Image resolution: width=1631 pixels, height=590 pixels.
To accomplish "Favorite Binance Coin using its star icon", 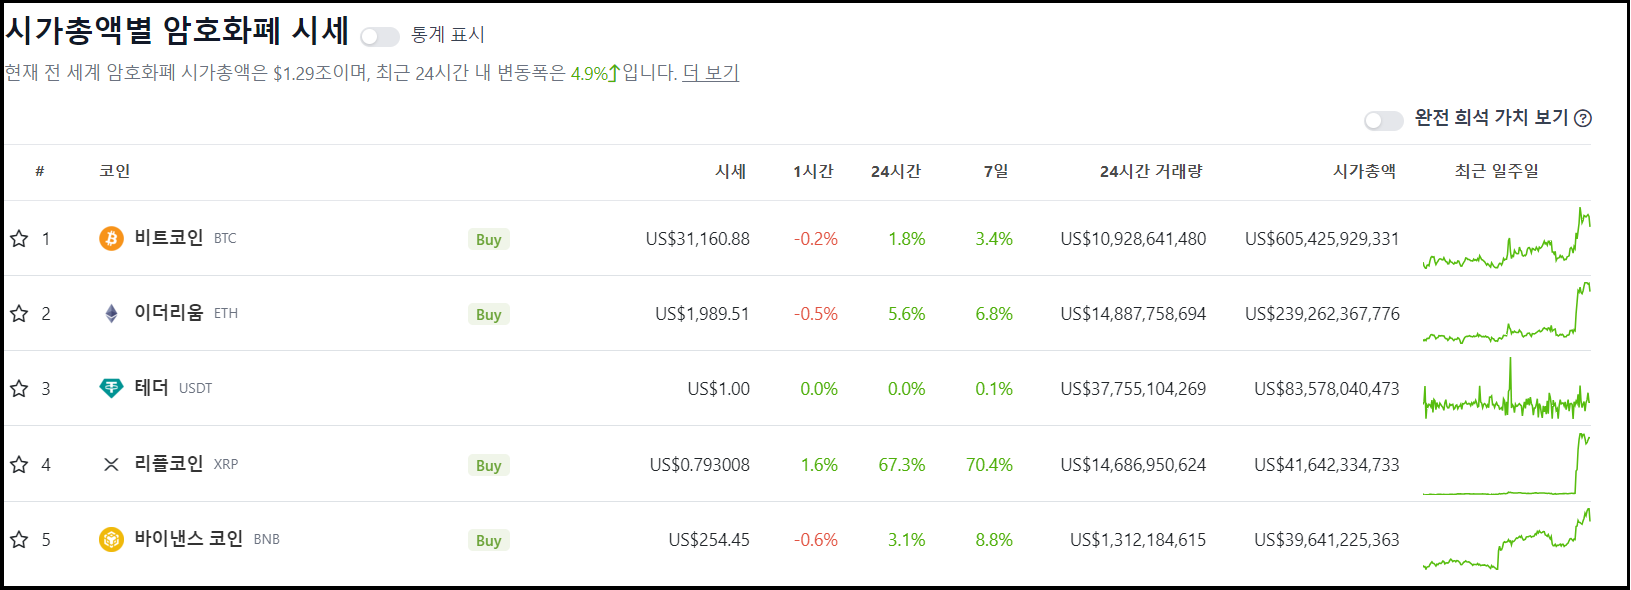I will point(18,539).
